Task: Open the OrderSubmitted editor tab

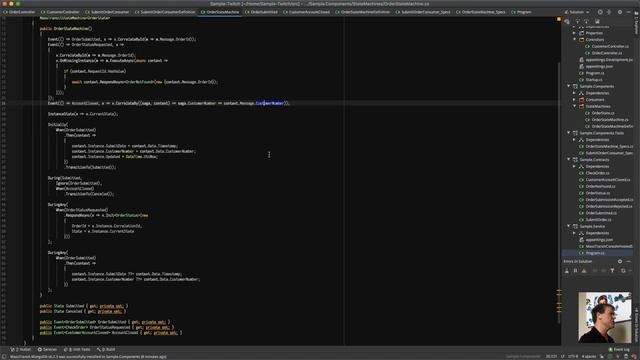Action: pyautogui.click(x=261, y=12)
